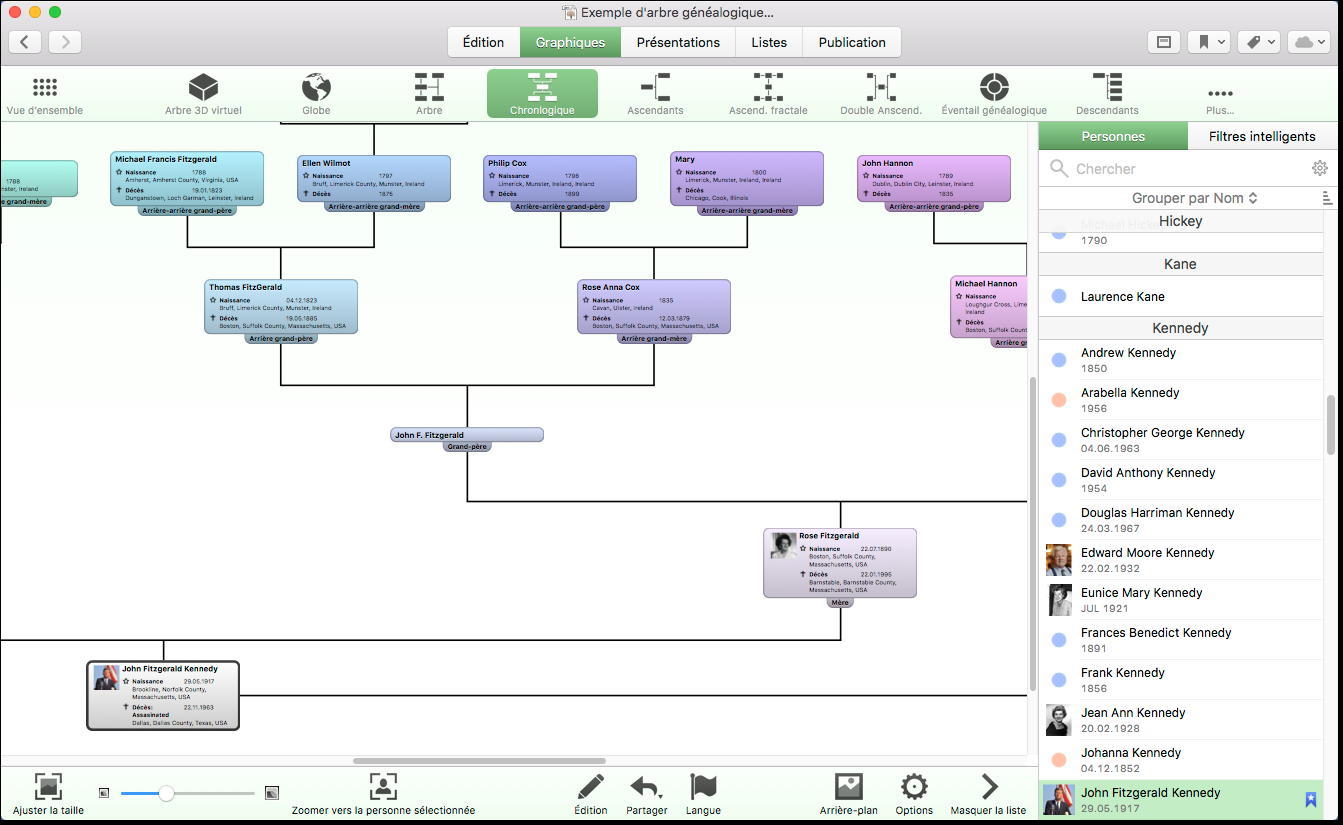Screen dimensions: 1343x825
Task: Open the Éventail généalogique chart
Action: (x=994, y=96)
